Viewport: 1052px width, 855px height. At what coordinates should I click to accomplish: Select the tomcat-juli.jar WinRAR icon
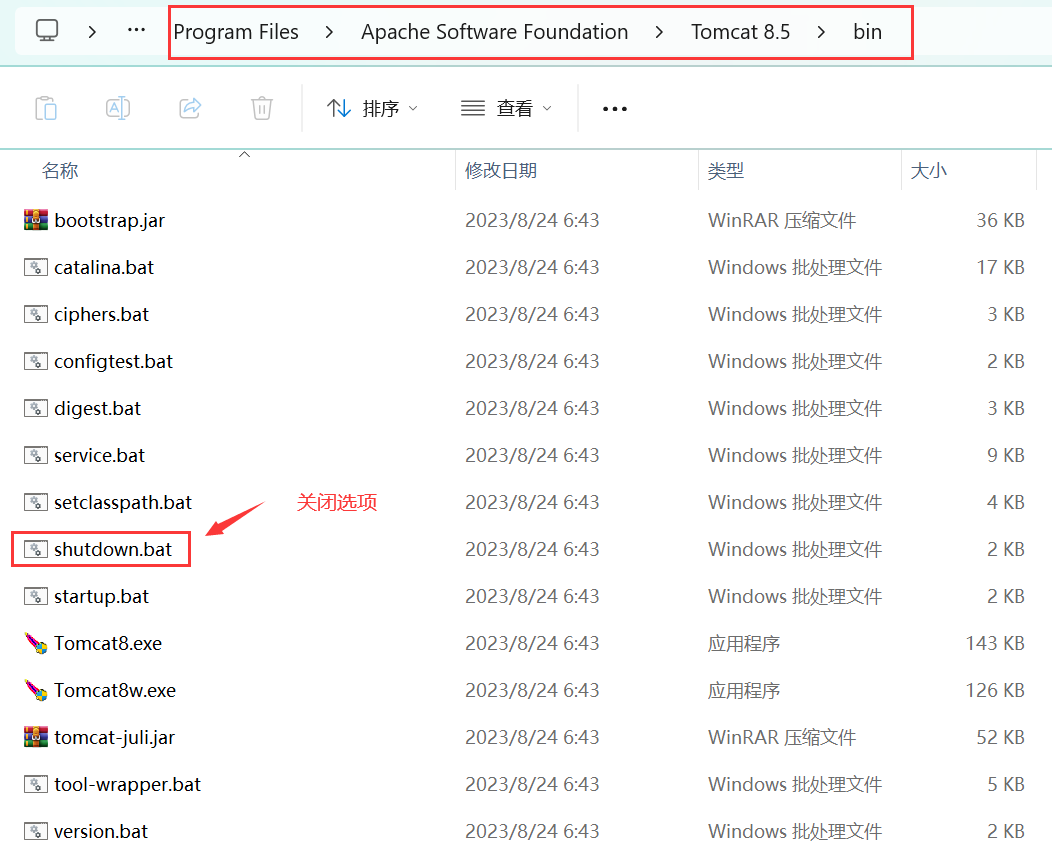(36, 737)
